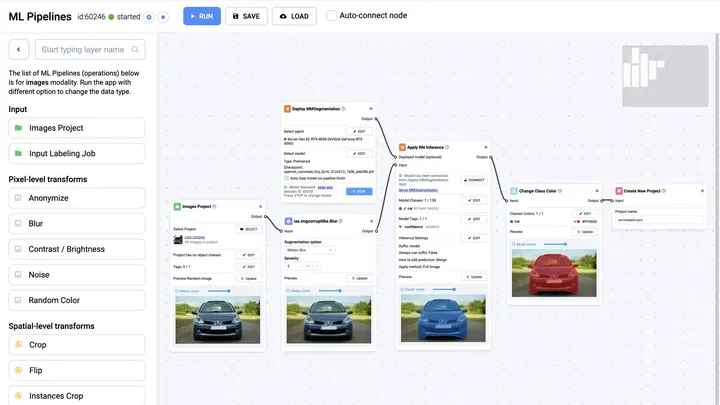Edit object classes in Images Project node

tap(249, 255)
